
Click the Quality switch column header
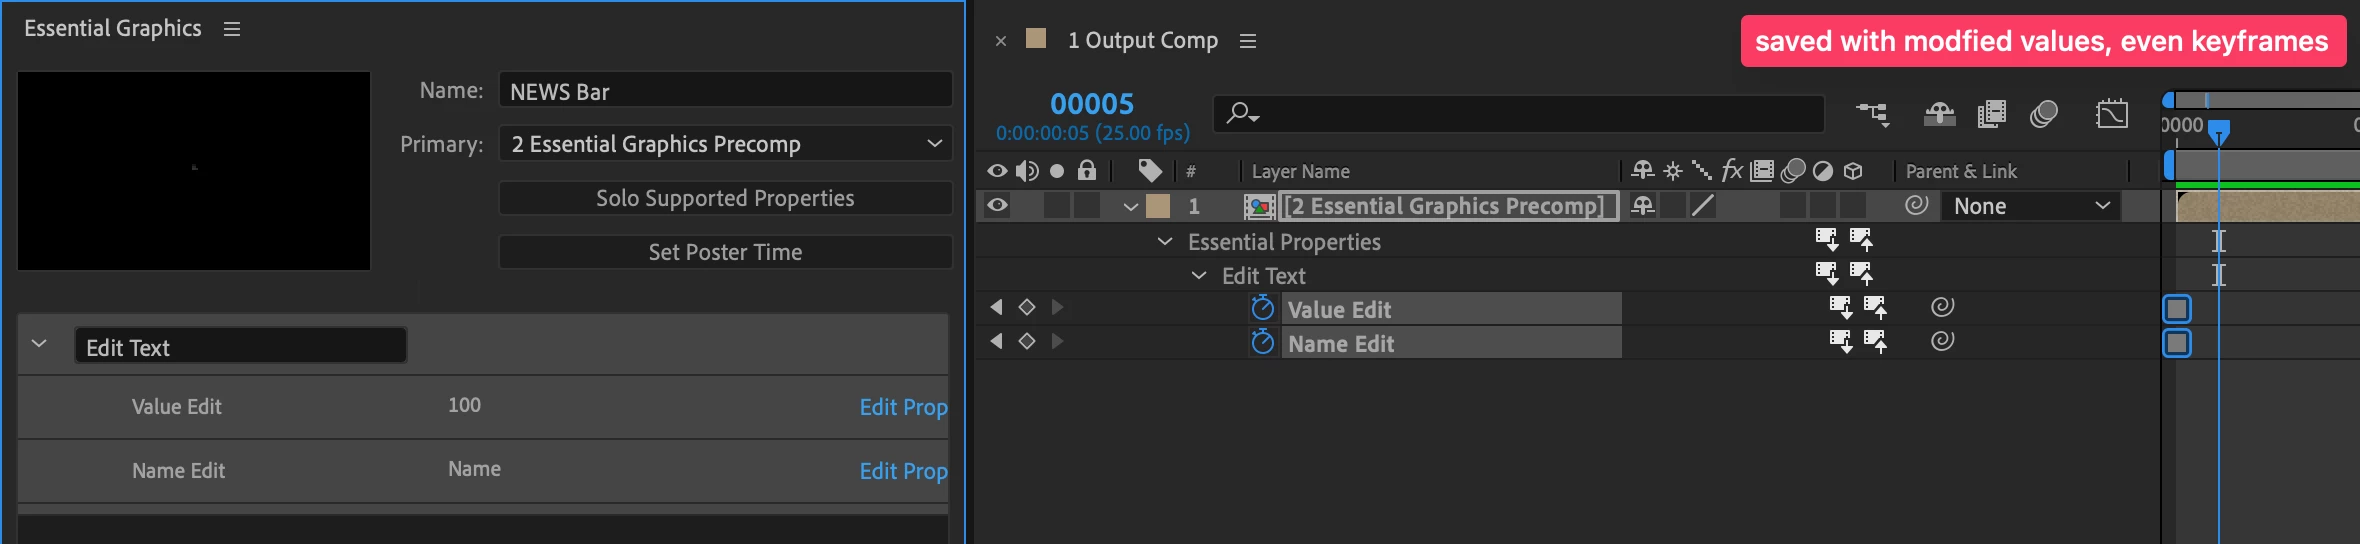point(1701,171)
